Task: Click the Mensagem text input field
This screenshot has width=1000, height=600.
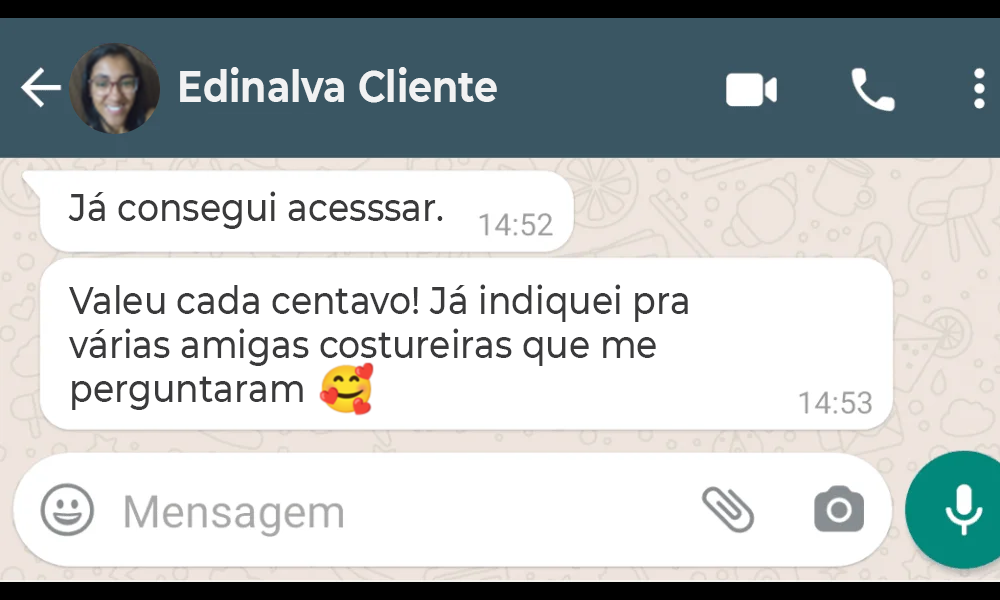Action: click(395, 512)
